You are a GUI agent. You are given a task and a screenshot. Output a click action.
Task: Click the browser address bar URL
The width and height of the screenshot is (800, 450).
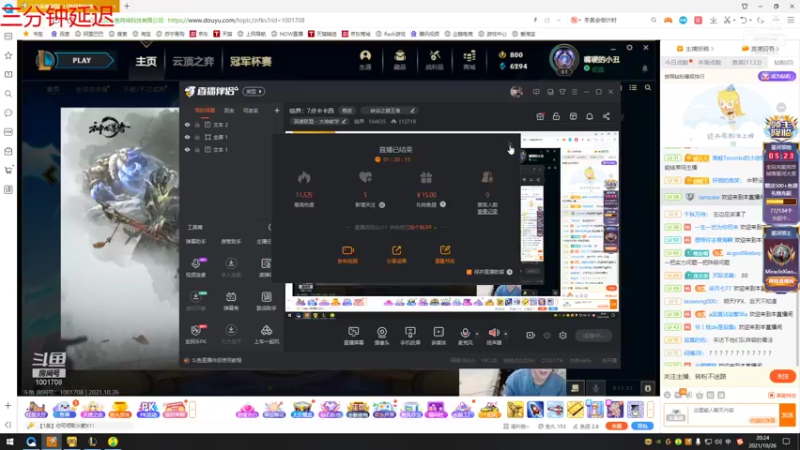(x=236, y=20)
